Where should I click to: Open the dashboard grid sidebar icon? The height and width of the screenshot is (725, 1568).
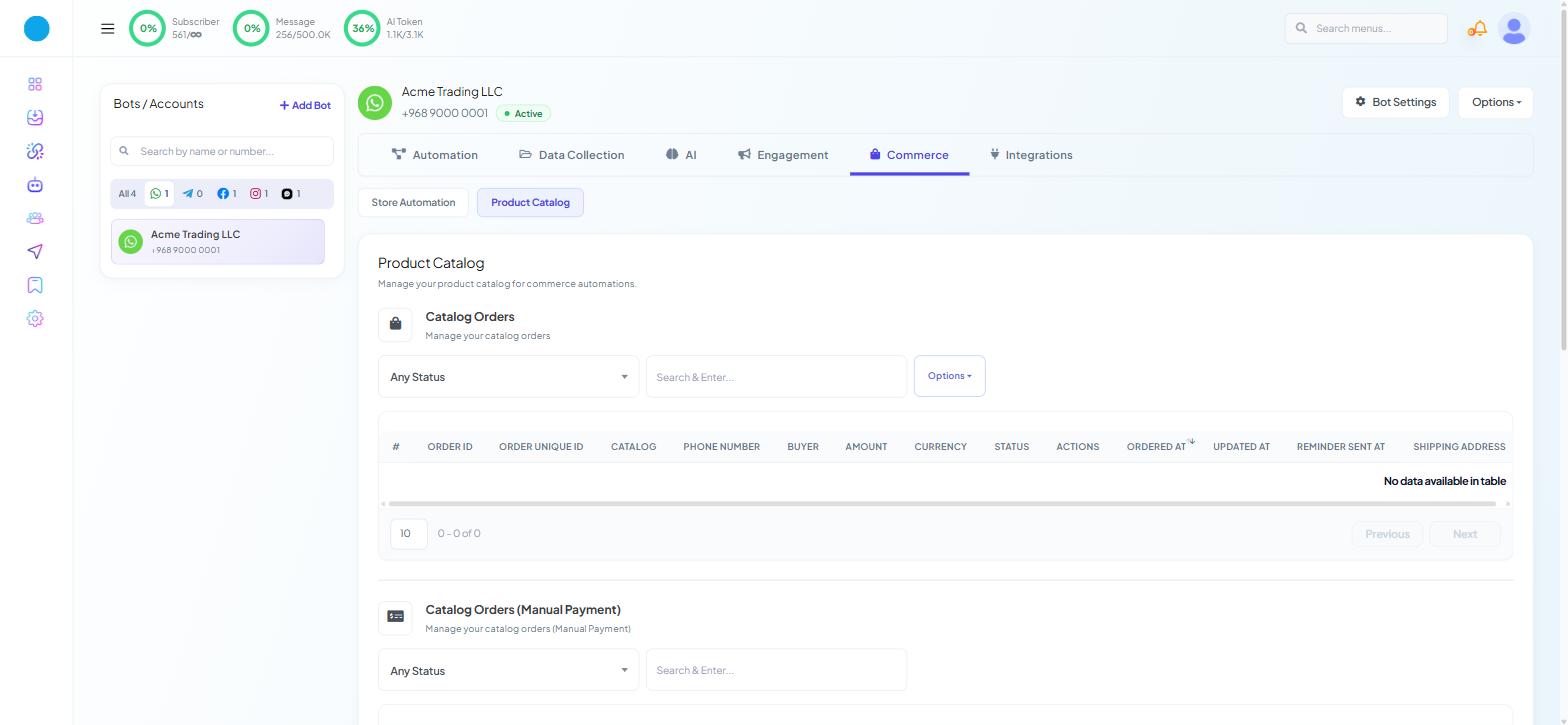pos(35,84)
